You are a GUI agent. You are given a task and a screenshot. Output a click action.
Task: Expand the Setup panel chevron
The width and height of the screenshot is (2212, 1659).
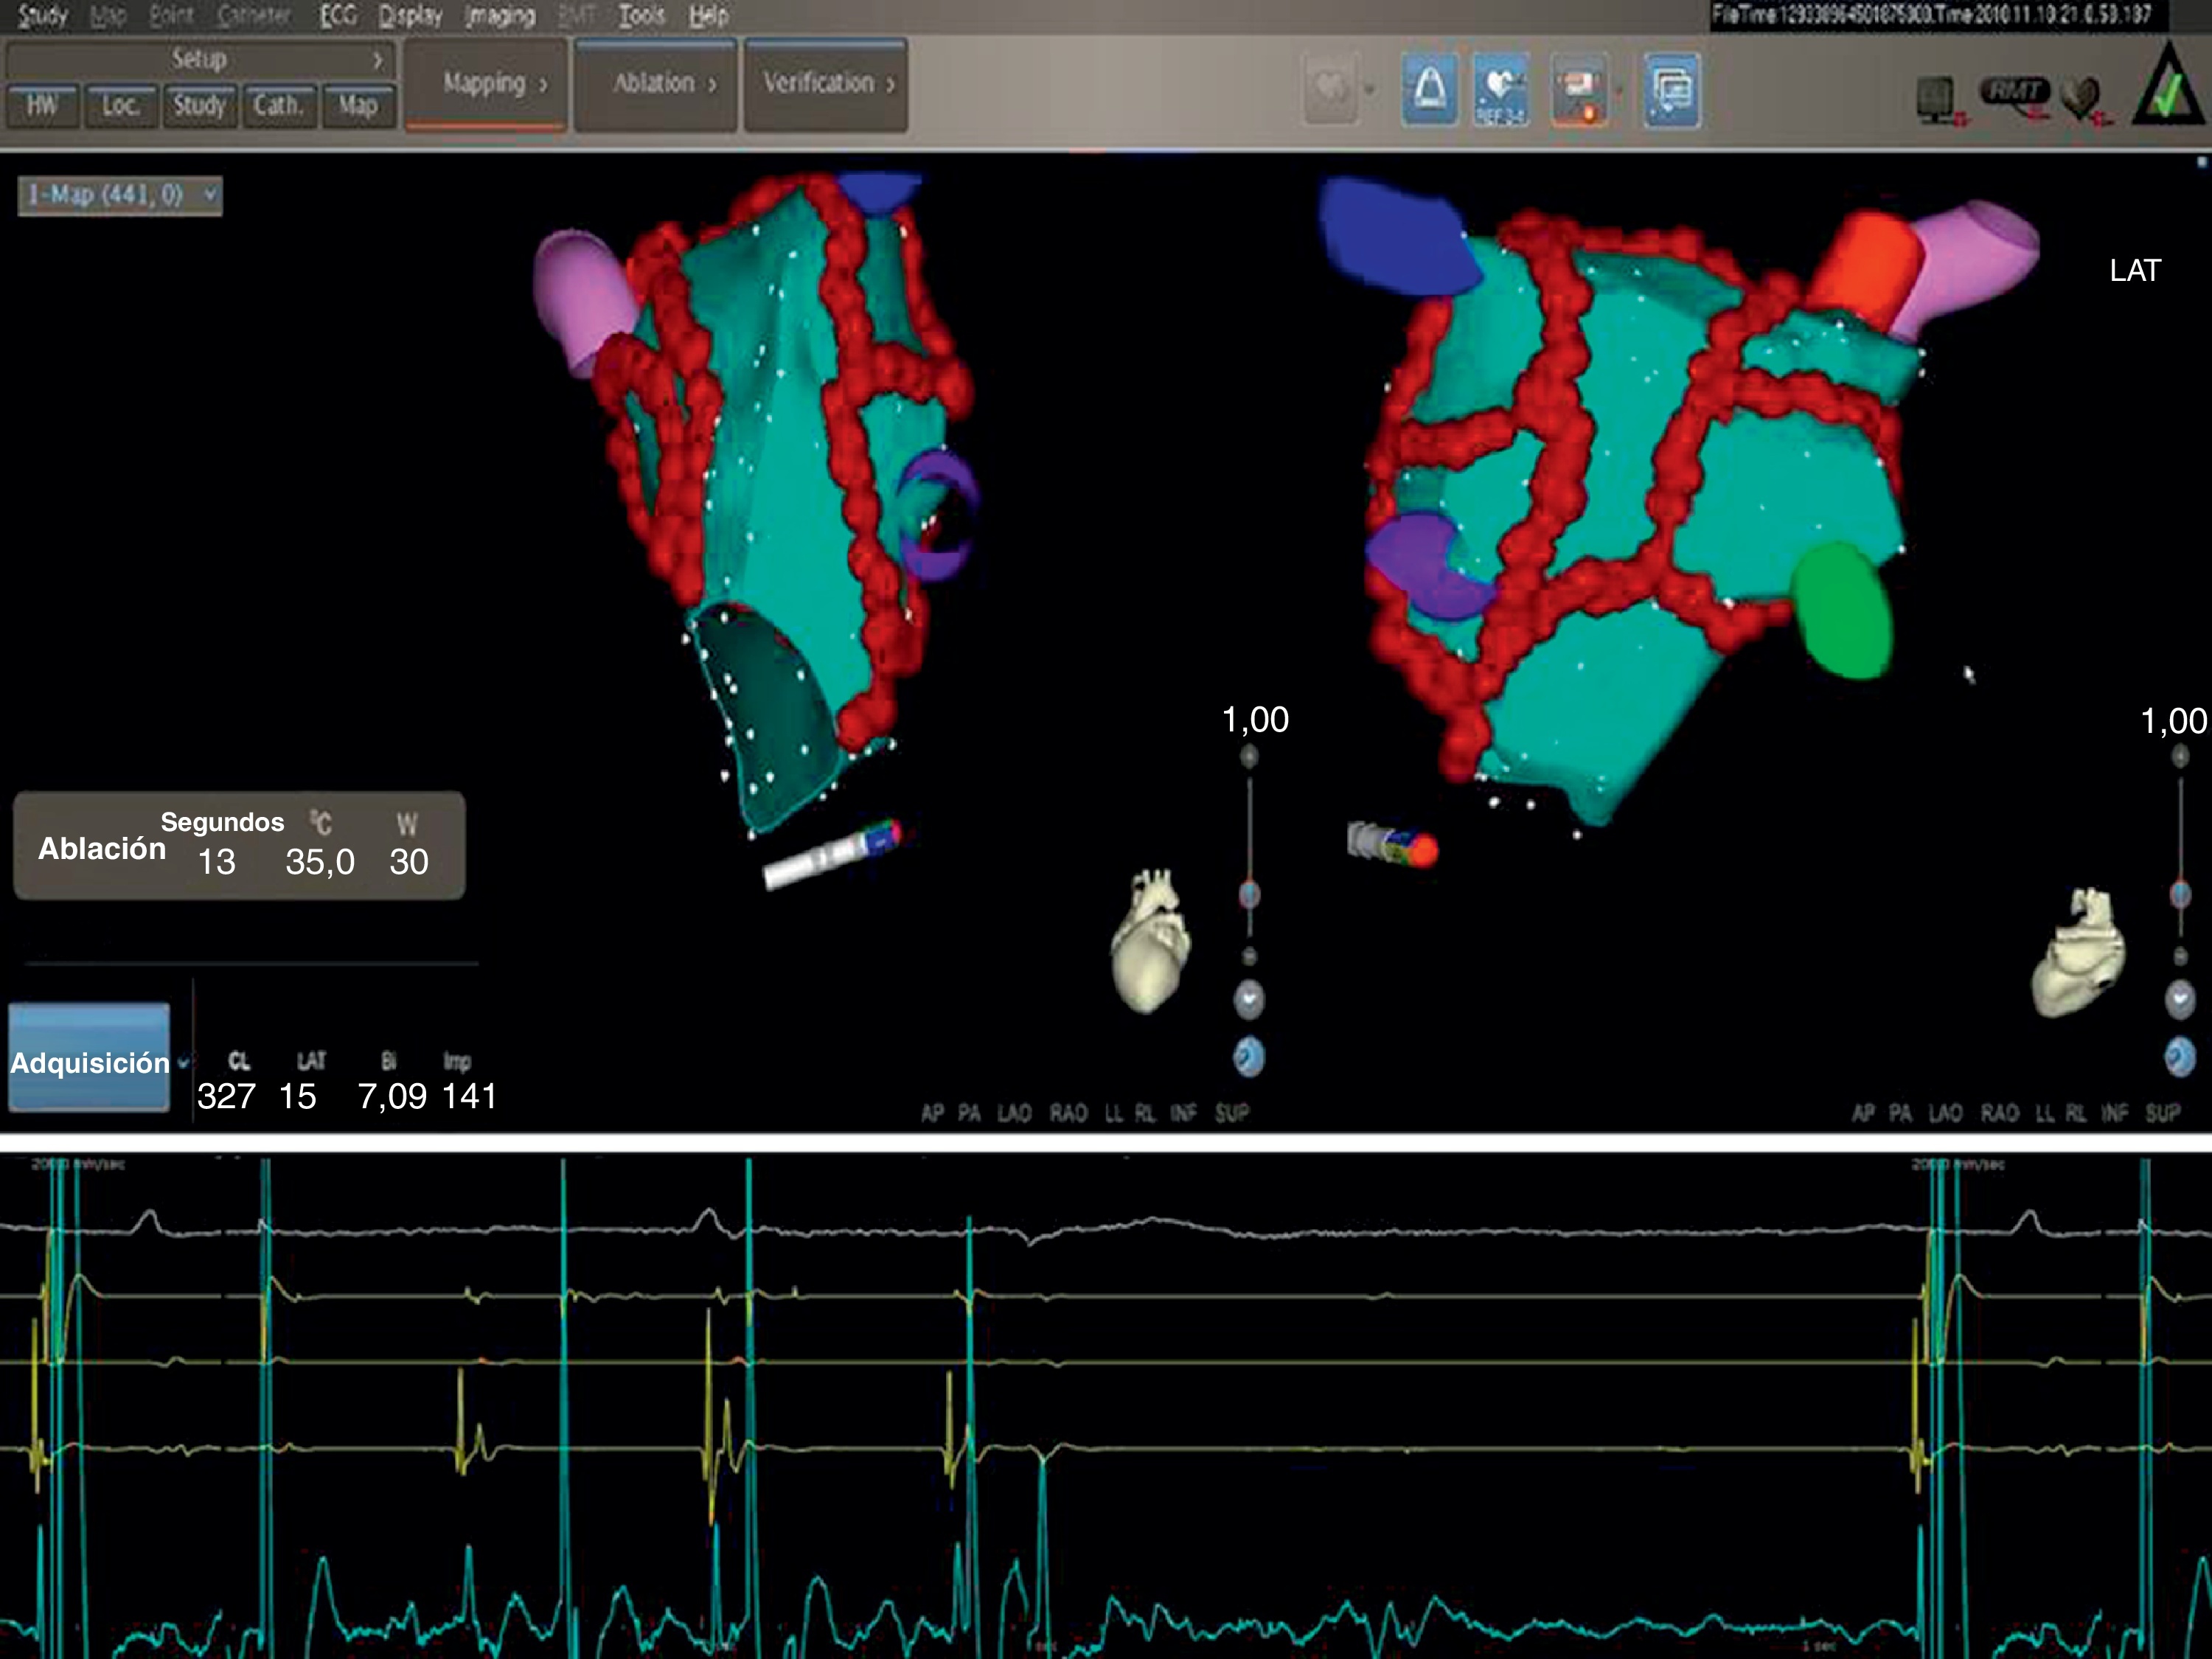click(x=377, y=60)
